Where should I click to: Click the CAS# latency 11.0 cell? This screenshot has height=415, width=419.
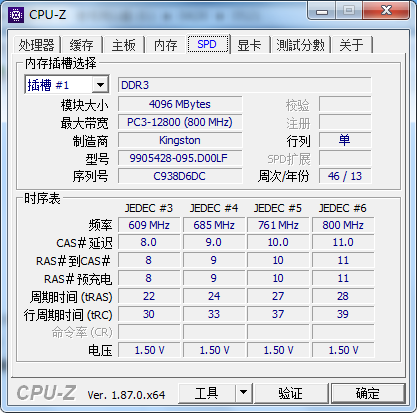(x=343, y=242)
